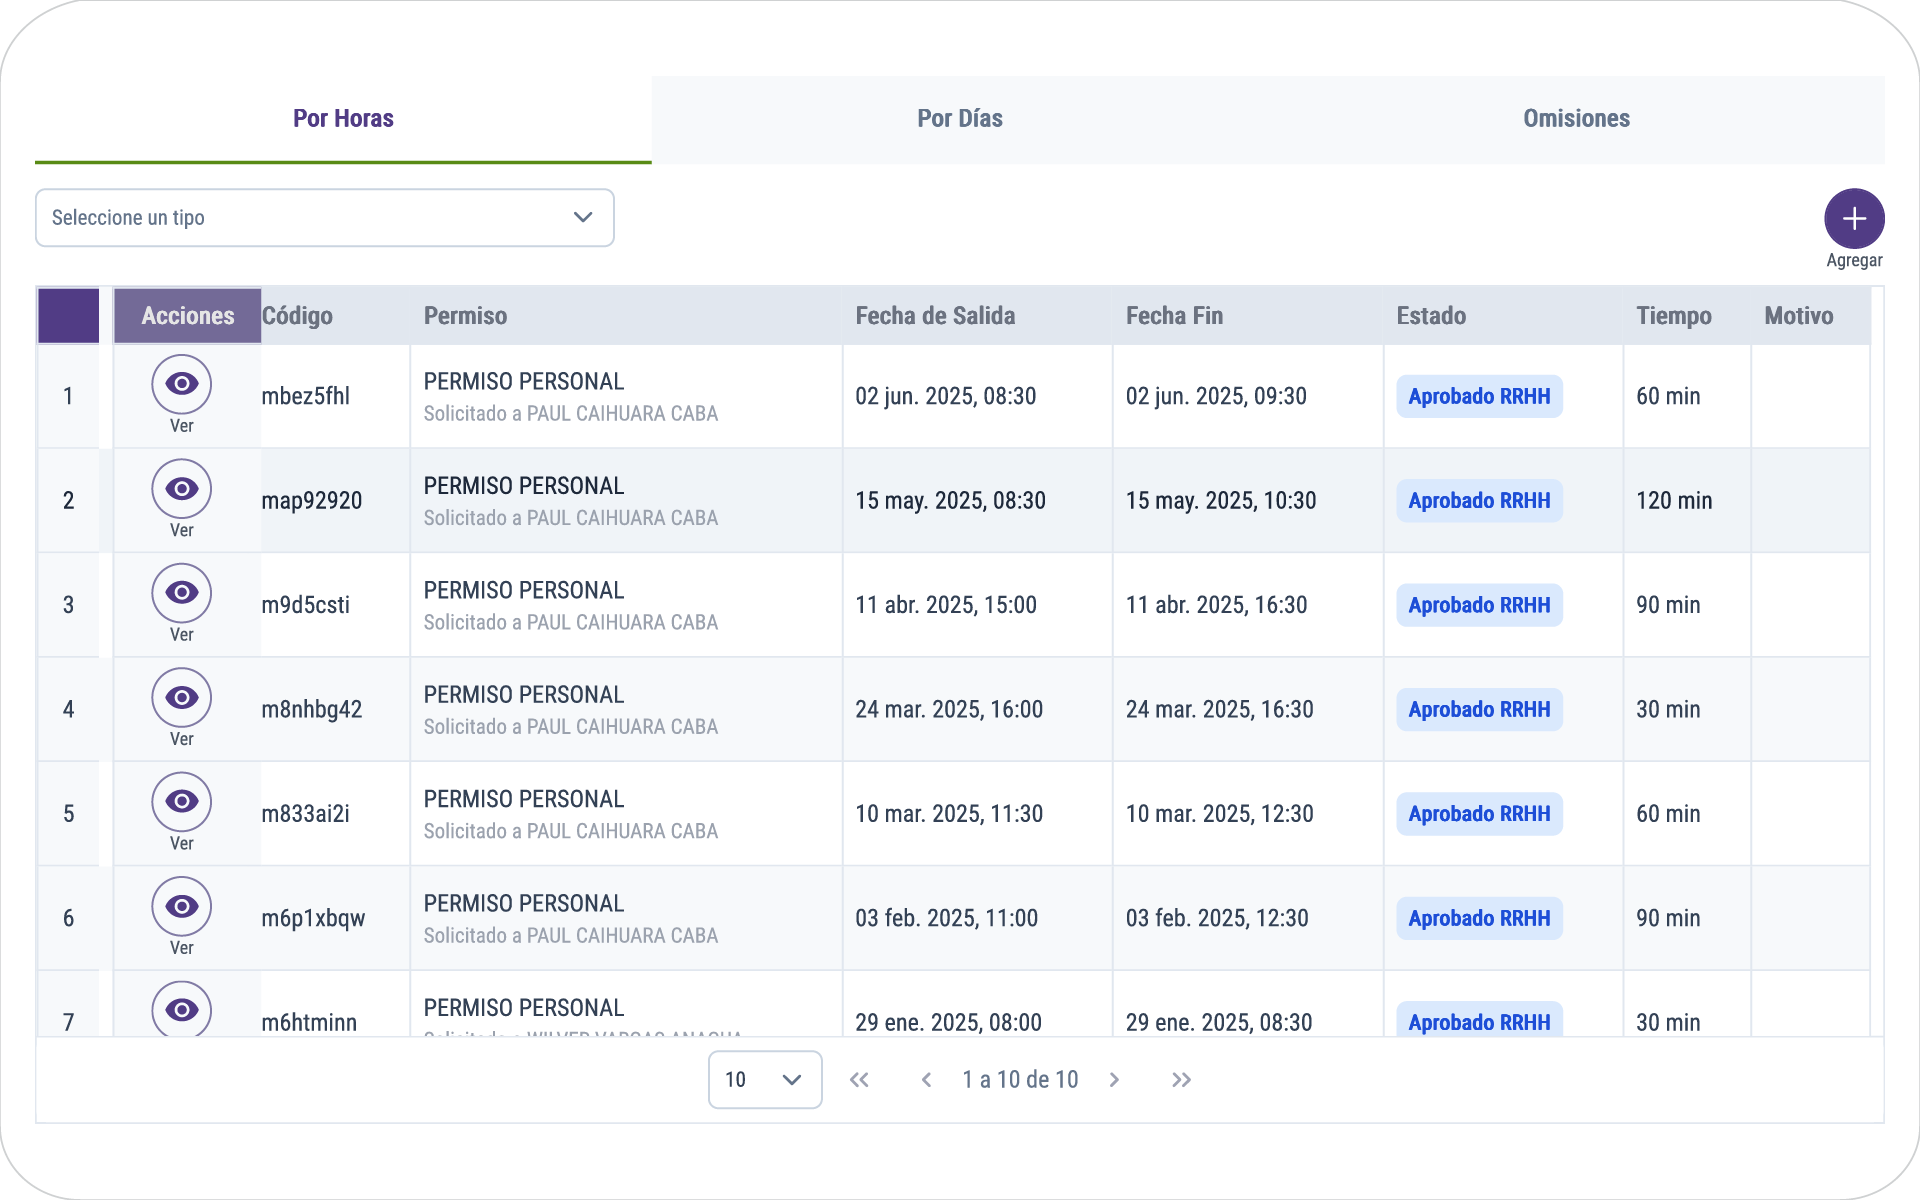Screen dimensions: 1920x1200
Task: Open eye icon for permit m6htminn
Action: [x=181, y=1010]
